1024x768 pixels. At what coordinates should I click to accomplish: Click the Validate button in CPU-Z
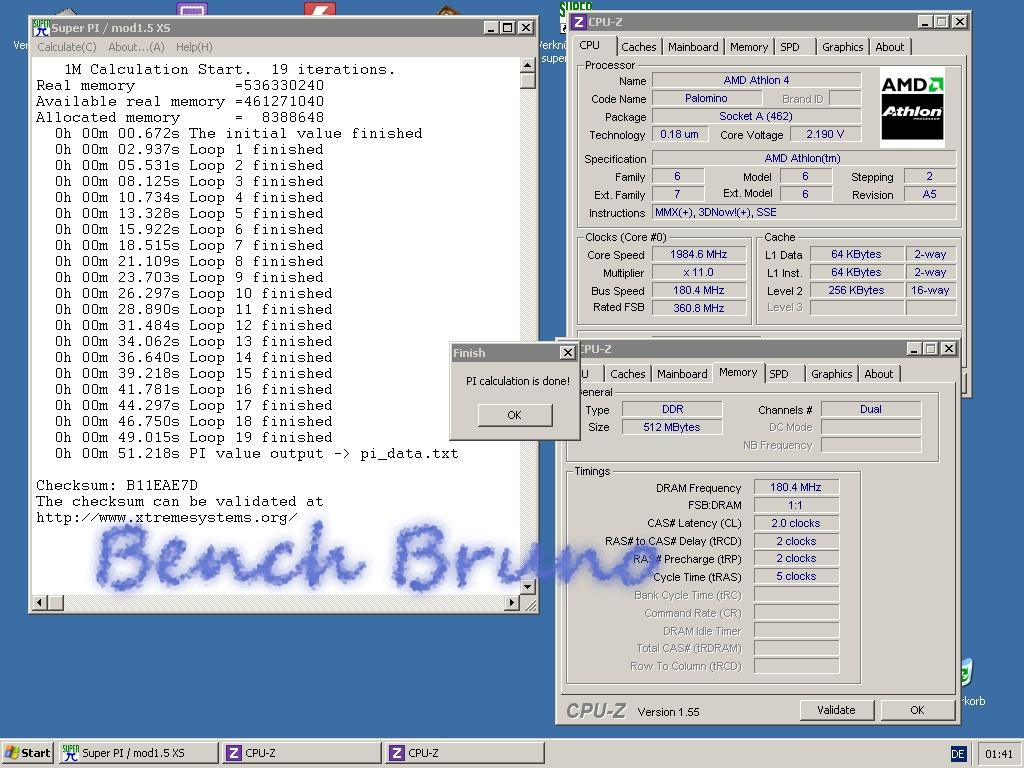tap(836, 710)
